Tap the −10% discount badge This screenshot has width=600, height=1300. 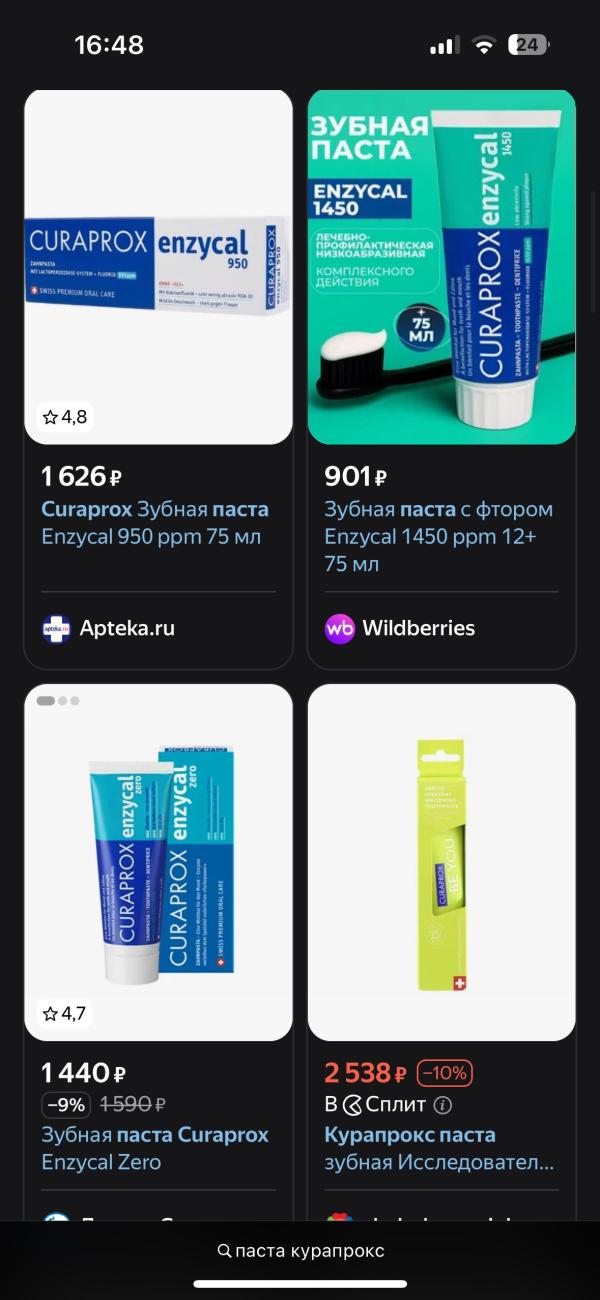444,1073
